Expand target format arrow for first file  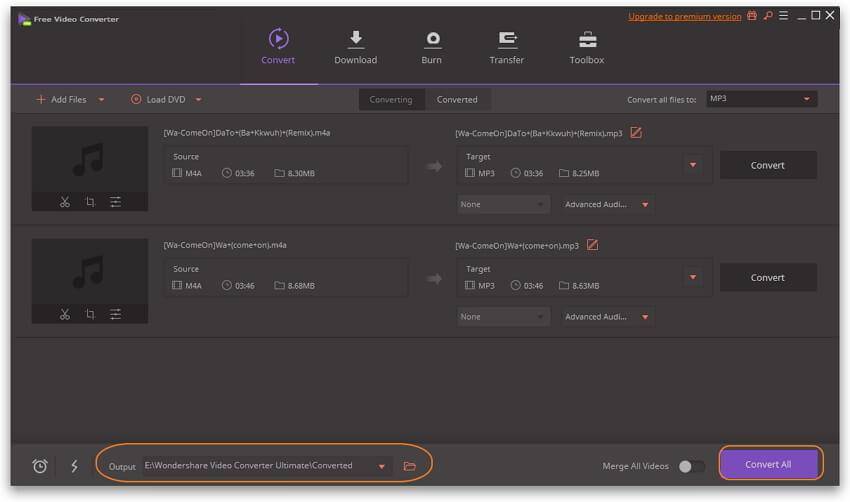tap(692, 165)
